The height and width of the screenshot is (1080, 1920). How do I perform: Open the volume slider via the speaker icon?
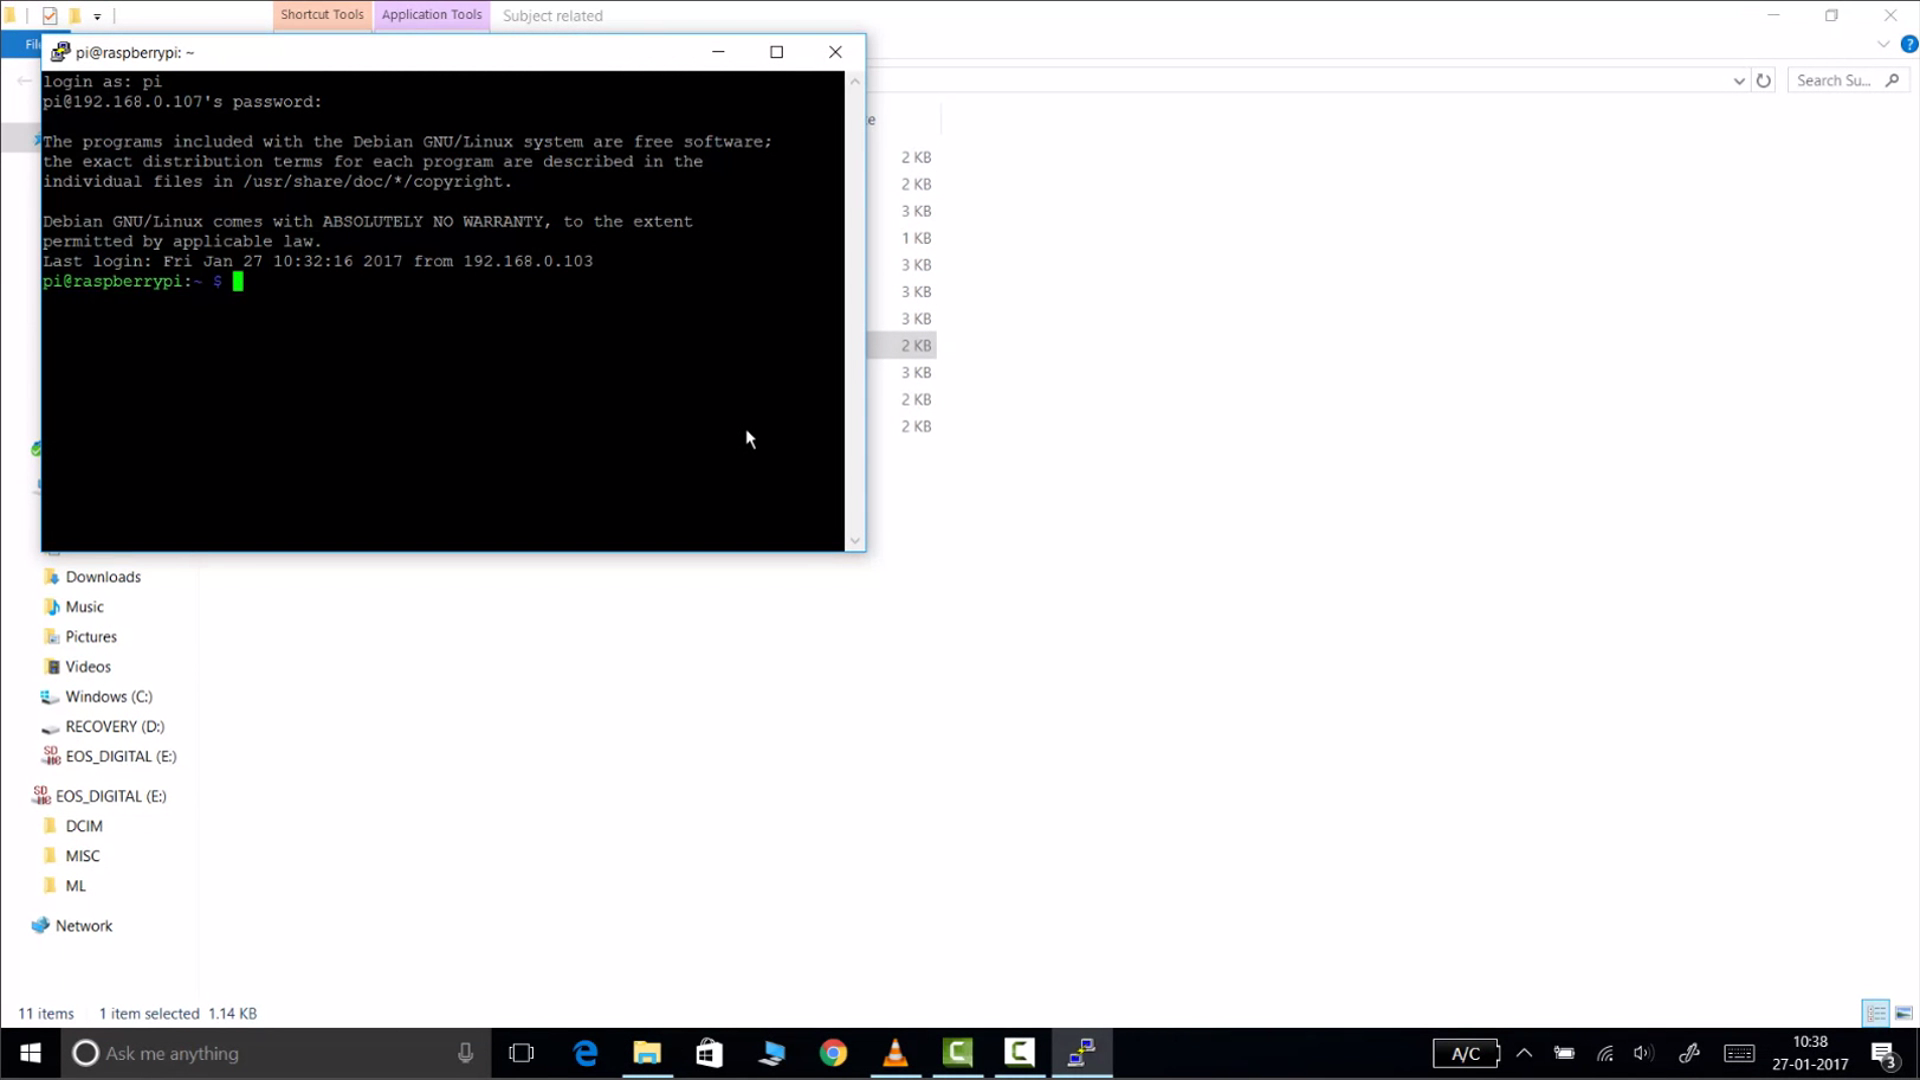coord(1645,1053)
